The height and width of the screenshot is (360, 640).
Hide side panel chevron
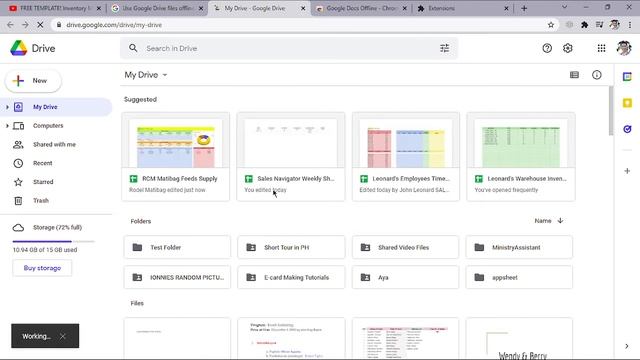[x=627, y=346]
